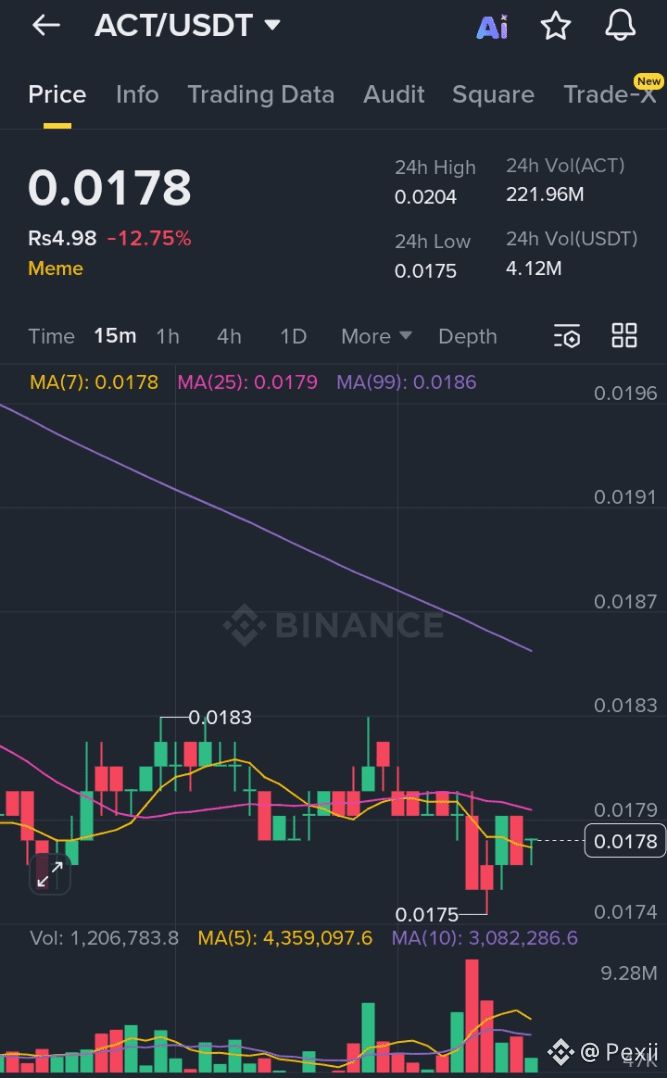Screen dimensions: 667x1078
Task: Click the Vol: 1,206,783.8 label
Action: coord(104,938)
